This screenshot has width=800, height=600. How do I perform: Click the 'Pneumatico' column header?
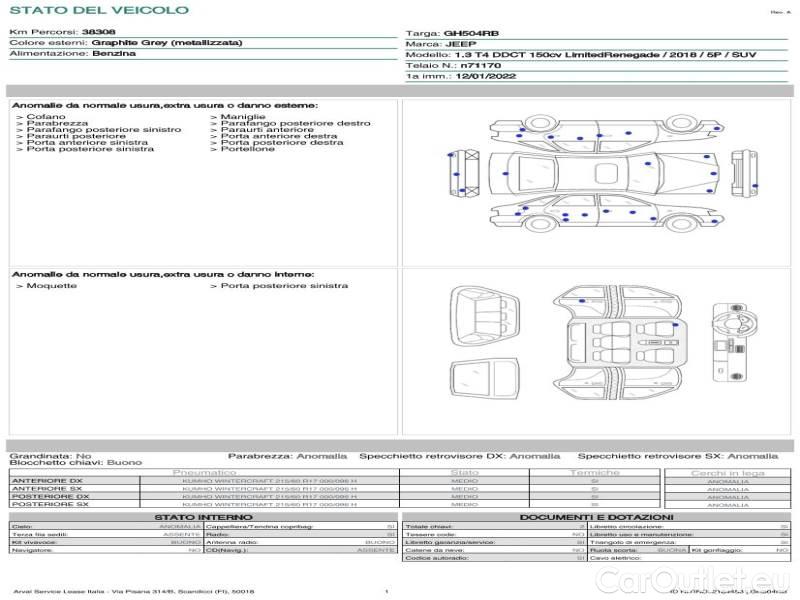(205, 472)
